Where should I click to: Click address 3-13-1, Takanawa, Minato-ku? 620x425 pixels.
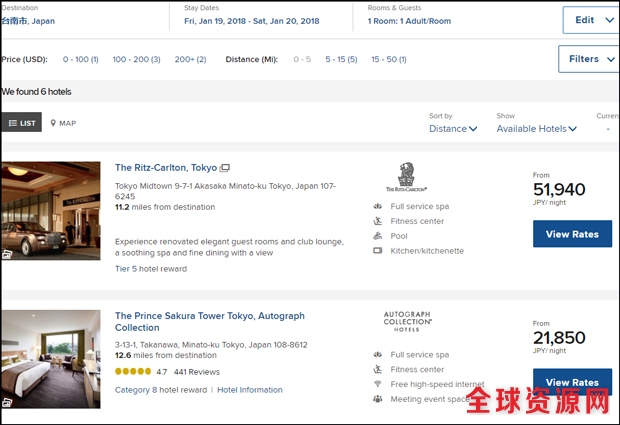[x=211, y=345]
